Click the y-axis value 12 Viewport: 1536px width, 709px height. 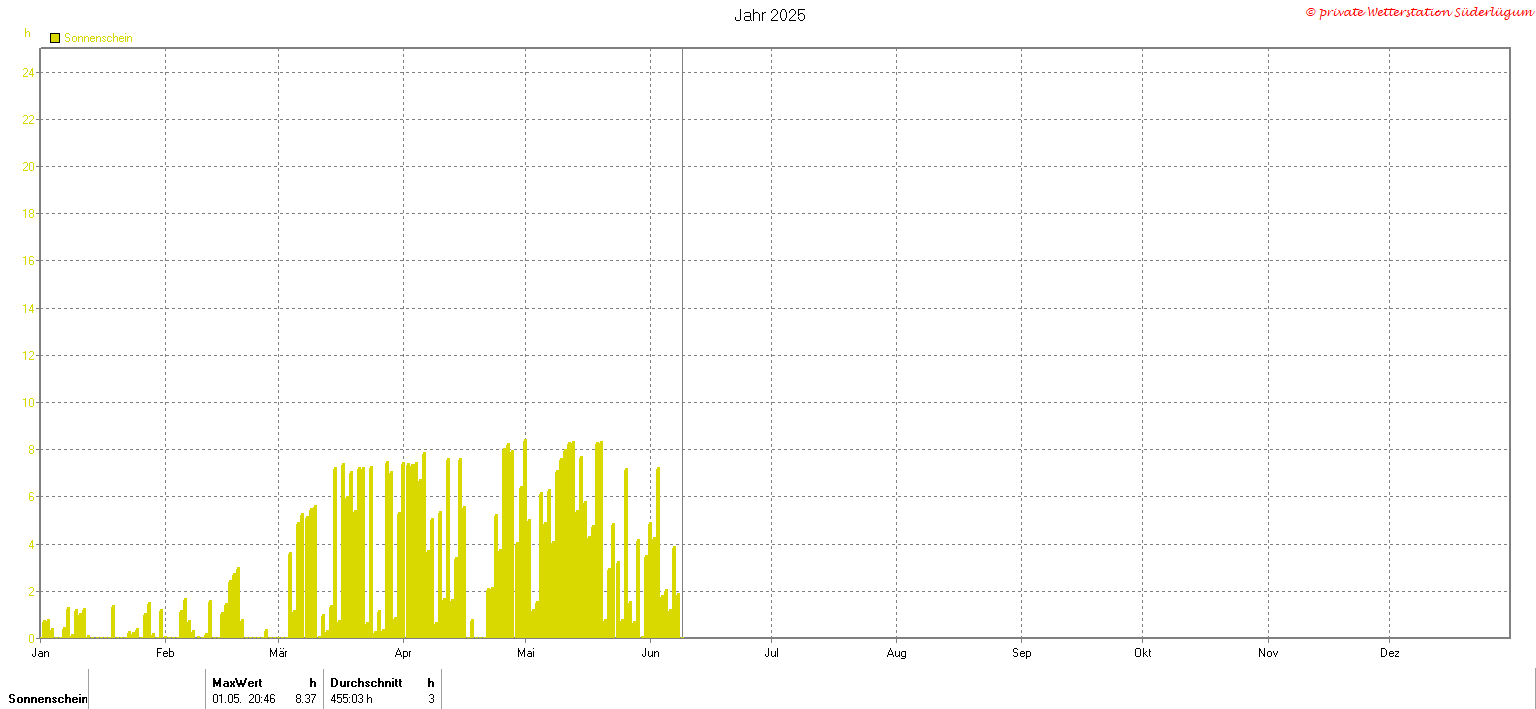(29, 355)
